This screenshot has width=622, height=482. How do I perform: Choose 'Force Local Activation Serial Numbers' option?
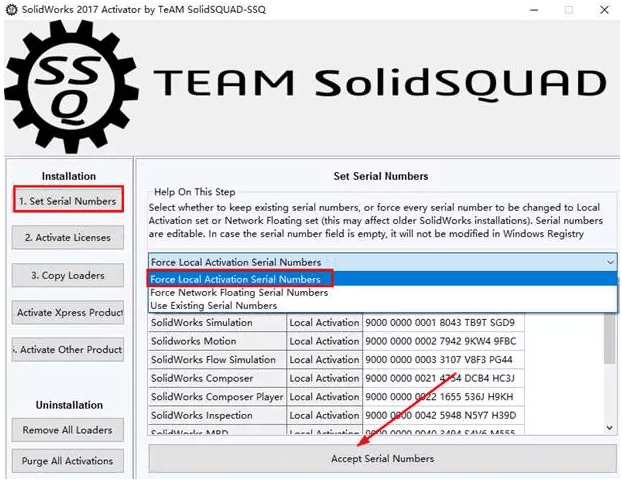pyautogui.click(x=236, y=279)
